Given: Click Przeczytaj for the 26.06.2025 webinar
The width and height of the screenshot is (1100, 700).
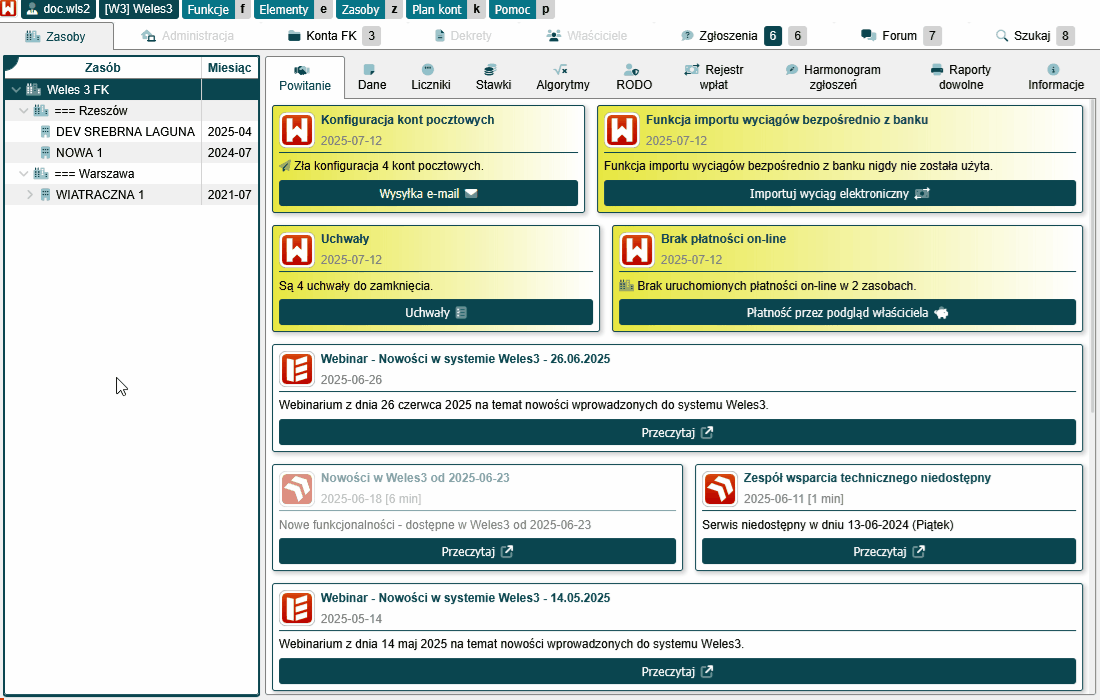Looking at the screenshot, I should click(x=677, y=433).
